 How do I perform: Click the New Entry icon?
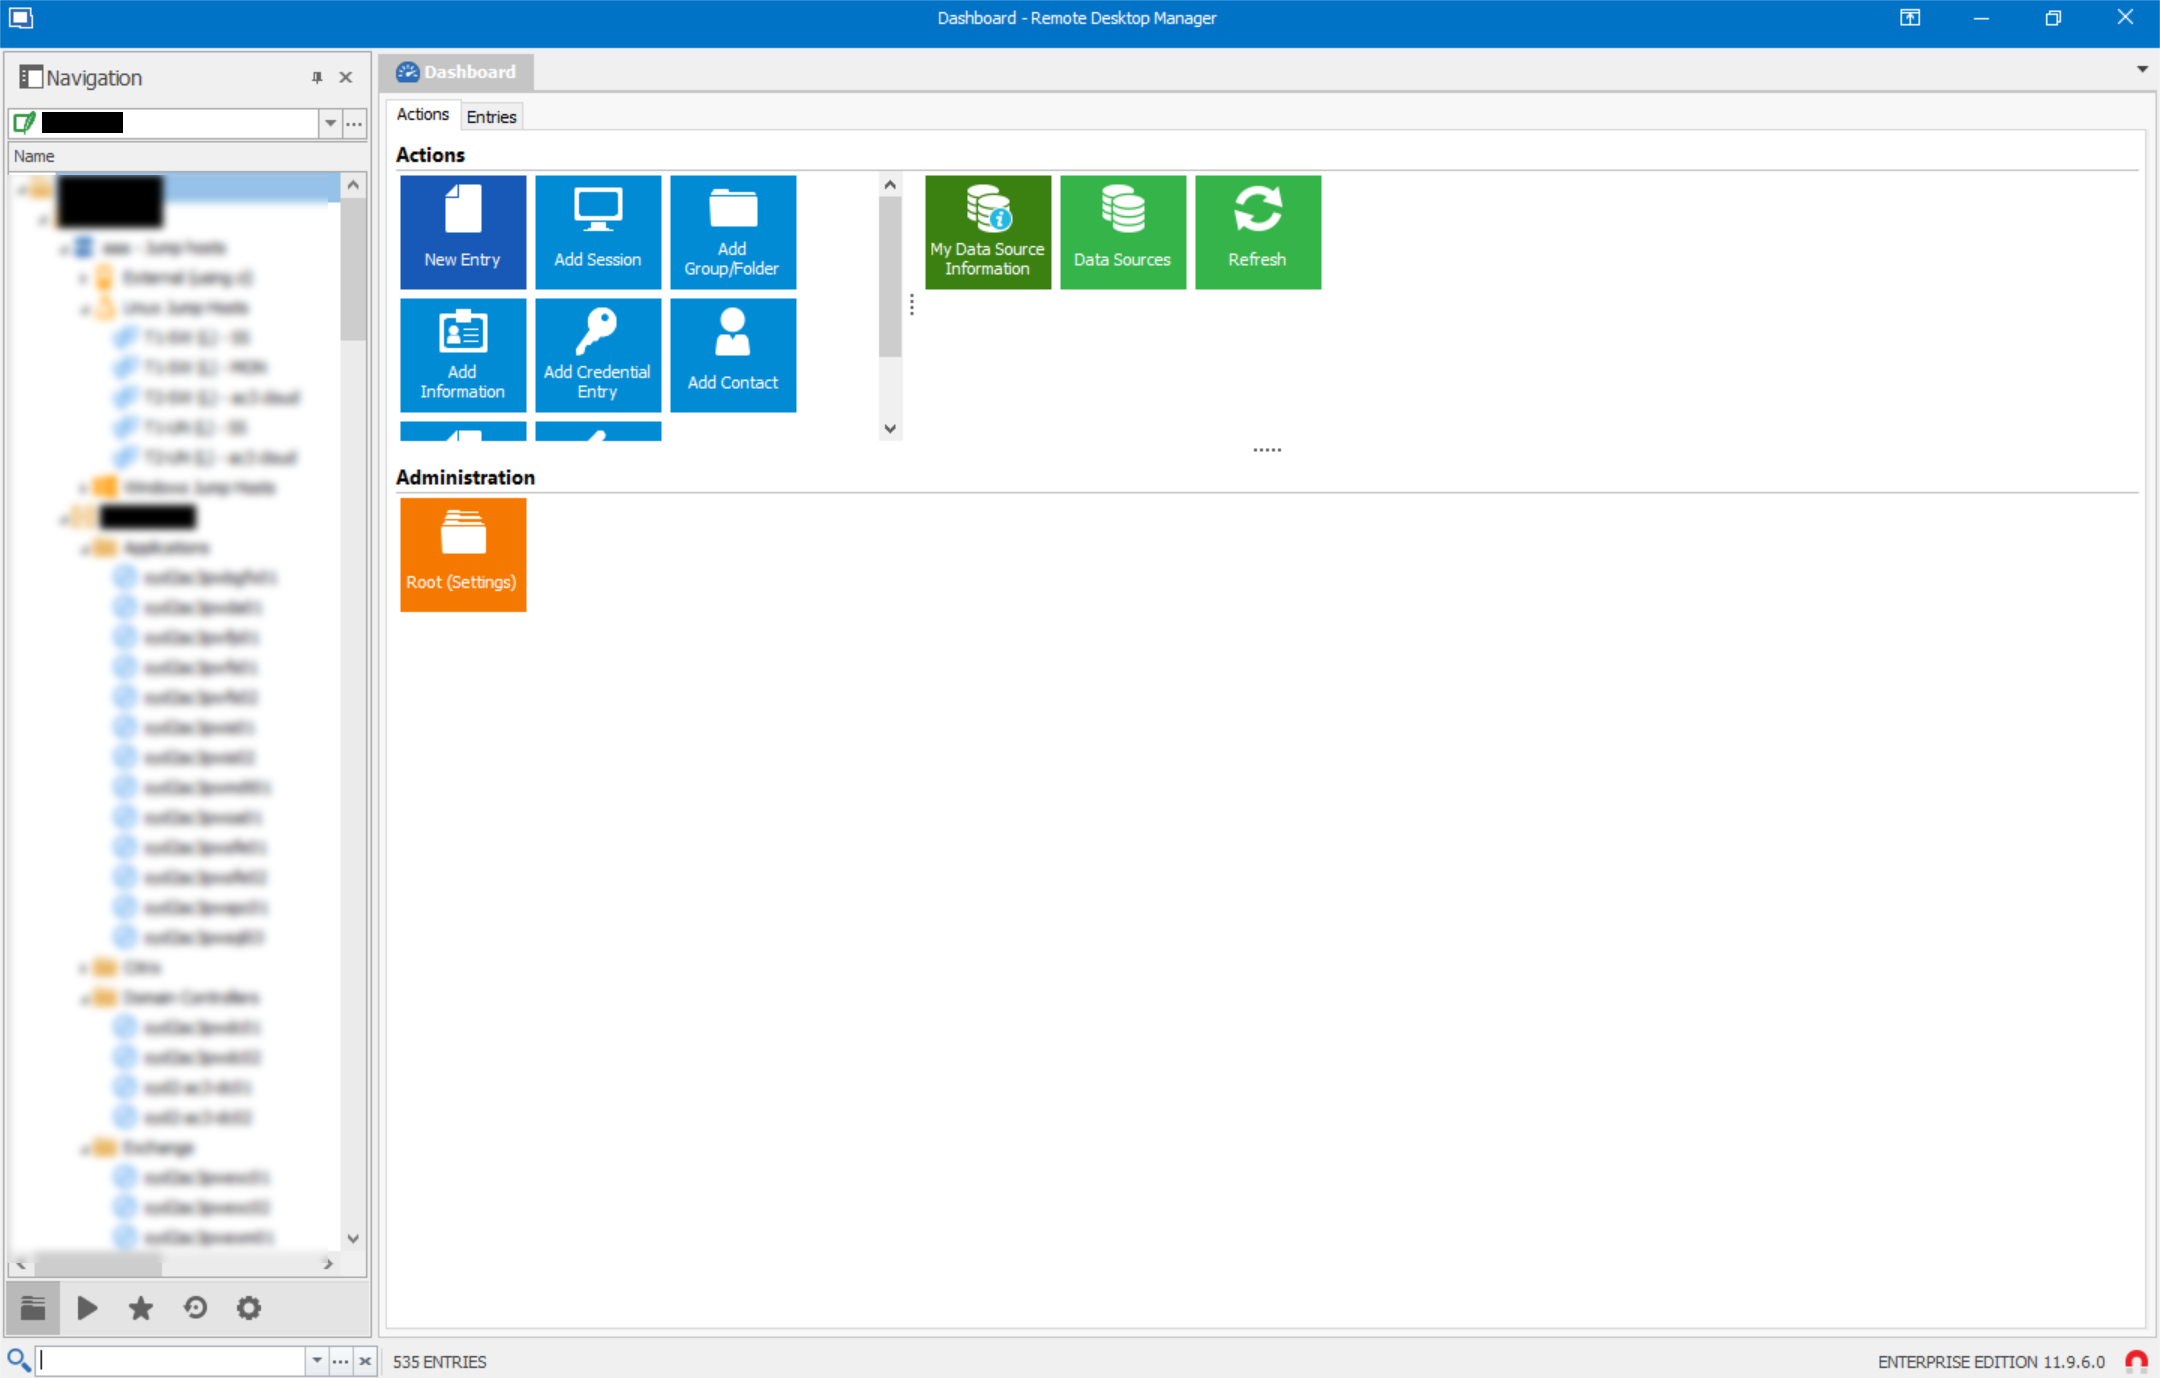point(463,228)
